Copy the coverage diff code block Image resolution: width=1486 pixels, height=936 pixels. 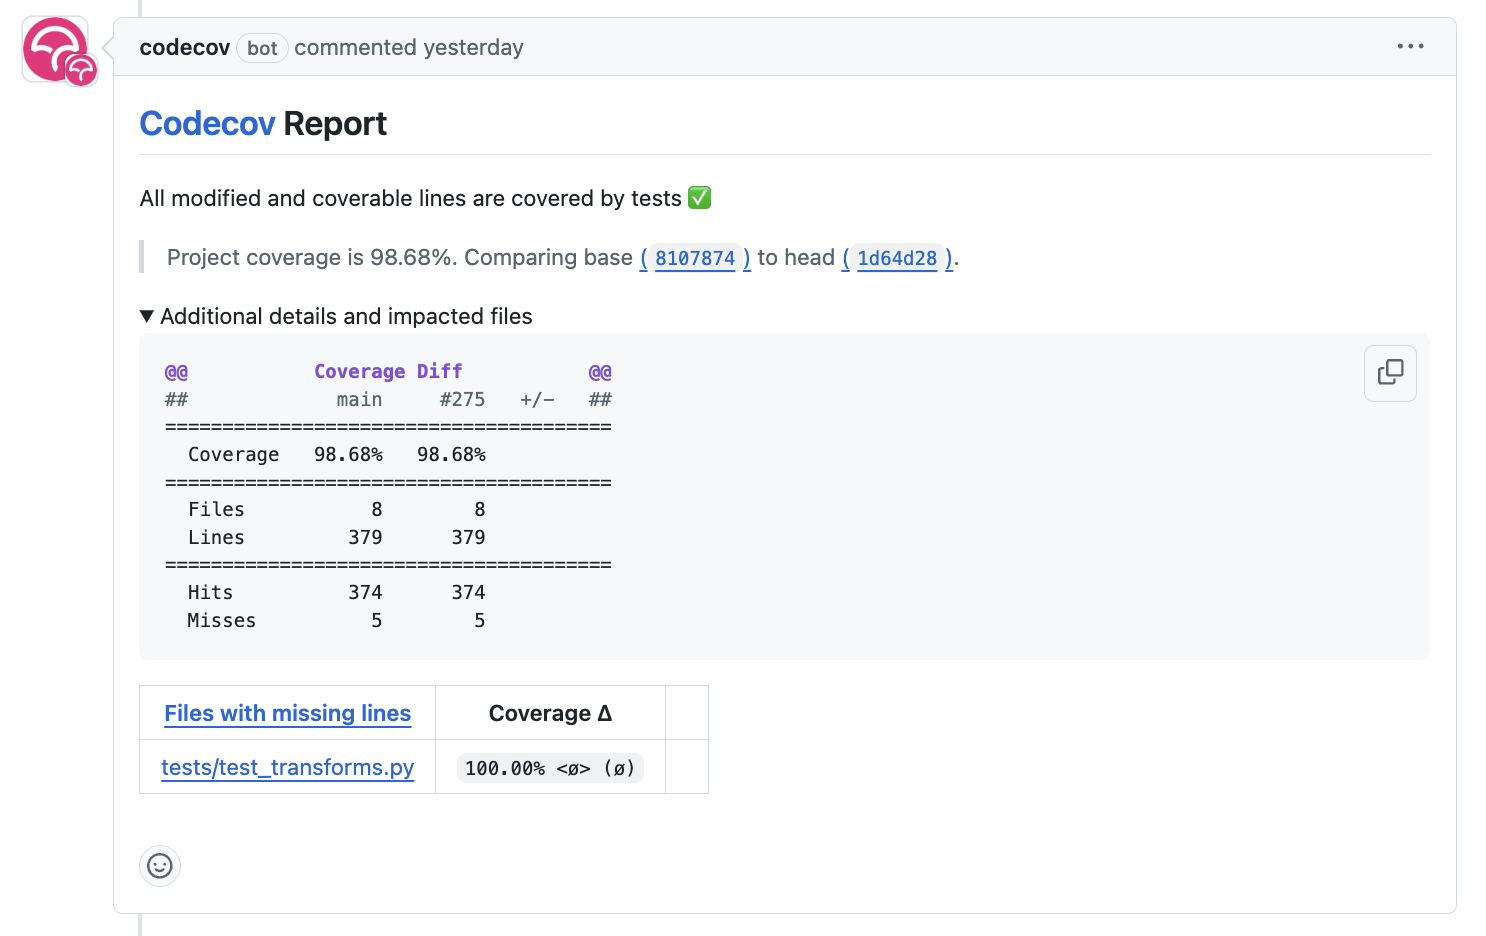[x=1390, y=373]
